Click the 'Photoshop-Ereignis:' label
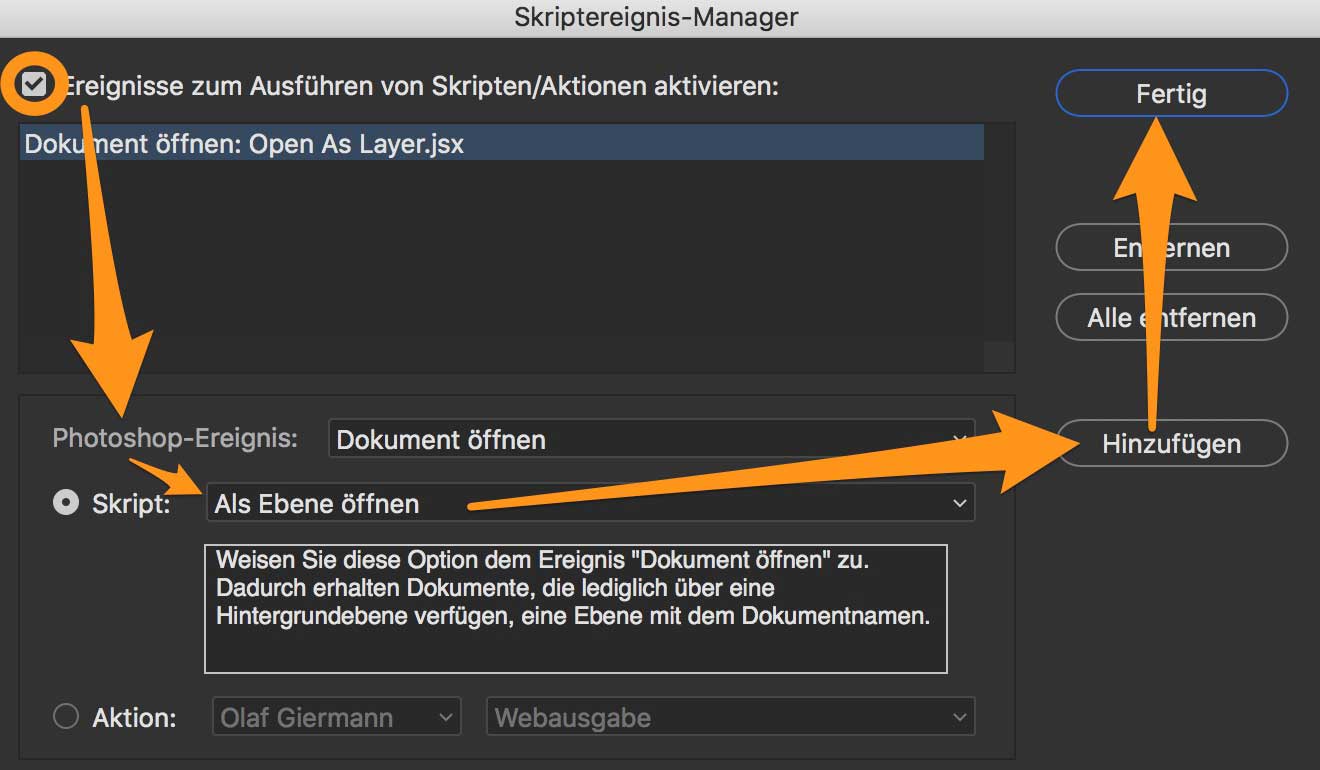 click(175, 438)
